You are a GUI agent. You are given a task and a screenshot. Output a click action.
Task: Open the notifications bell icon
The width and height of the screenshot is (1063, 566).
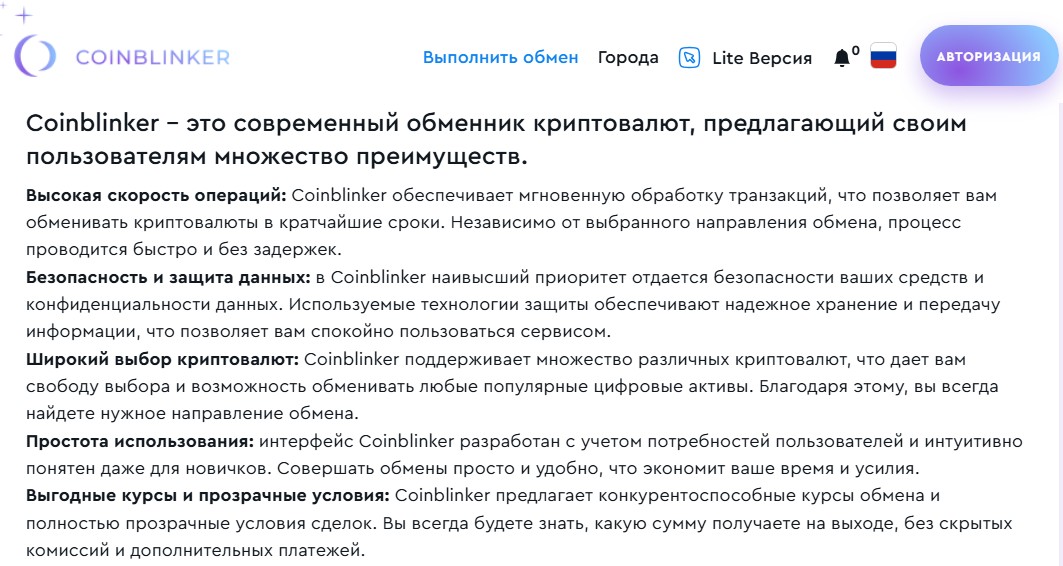[x=841, y=58]
